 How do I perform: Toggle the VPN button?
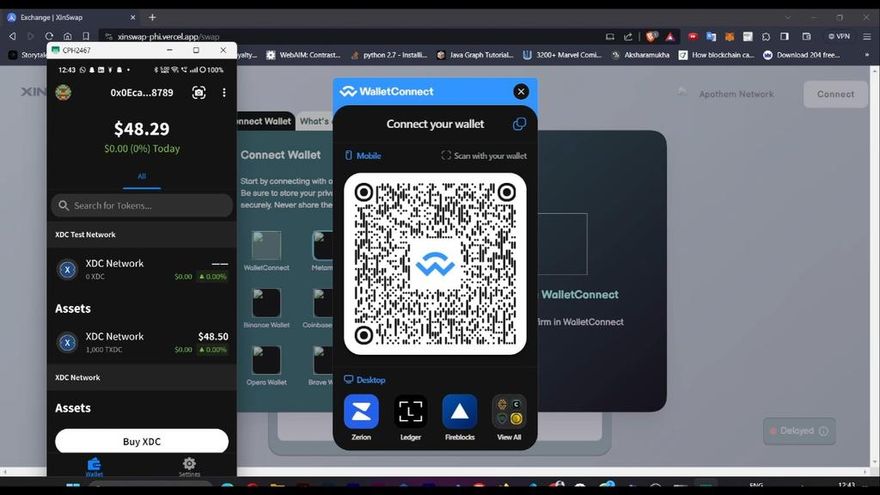click(839, 36)
